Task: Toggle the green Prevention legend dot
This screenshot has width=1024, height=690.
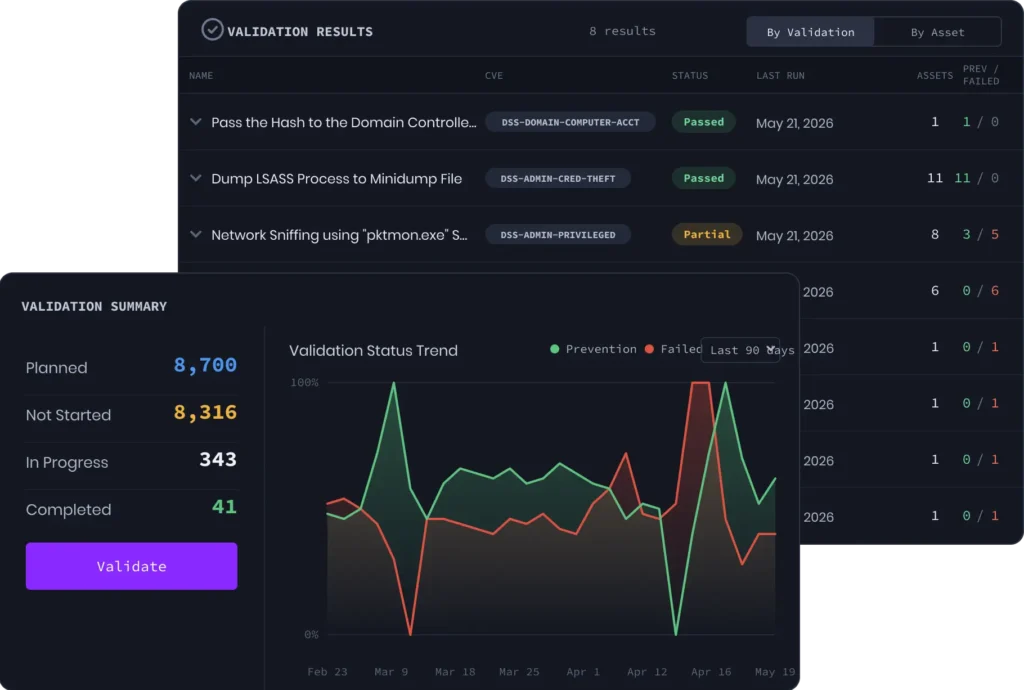Action: click(554, 349)
